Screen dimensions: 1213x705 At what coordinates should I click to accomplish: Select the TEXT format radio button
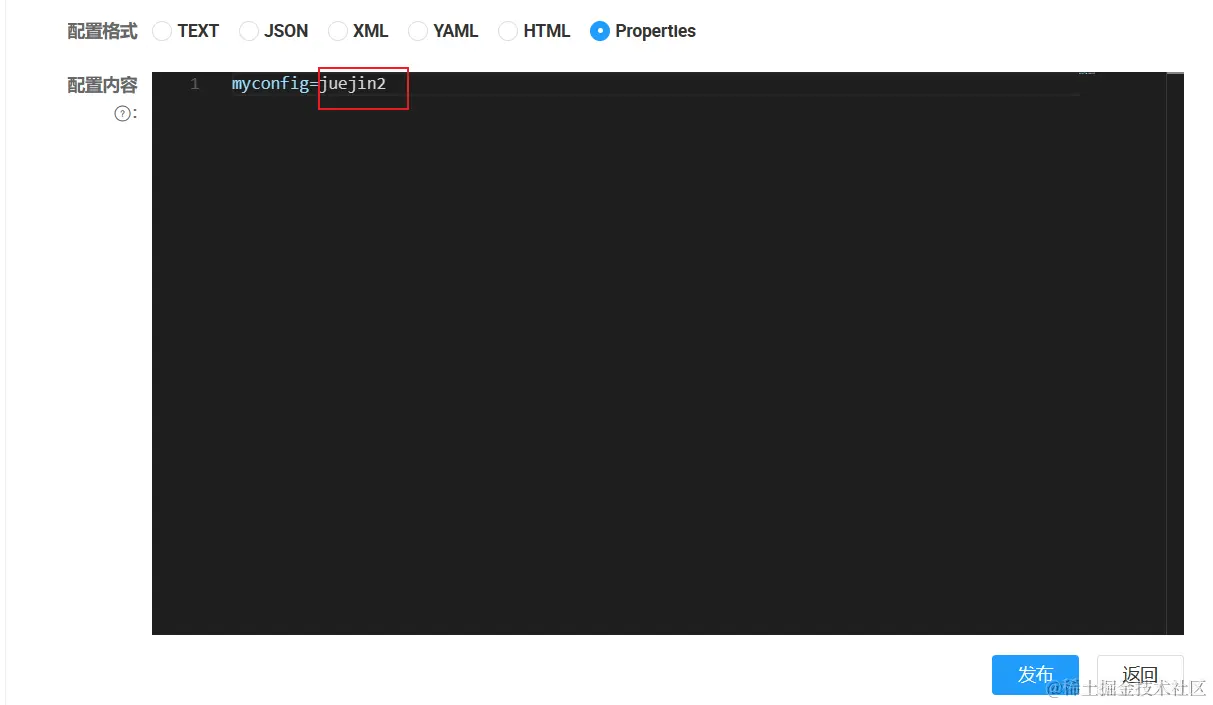(162, 31)
